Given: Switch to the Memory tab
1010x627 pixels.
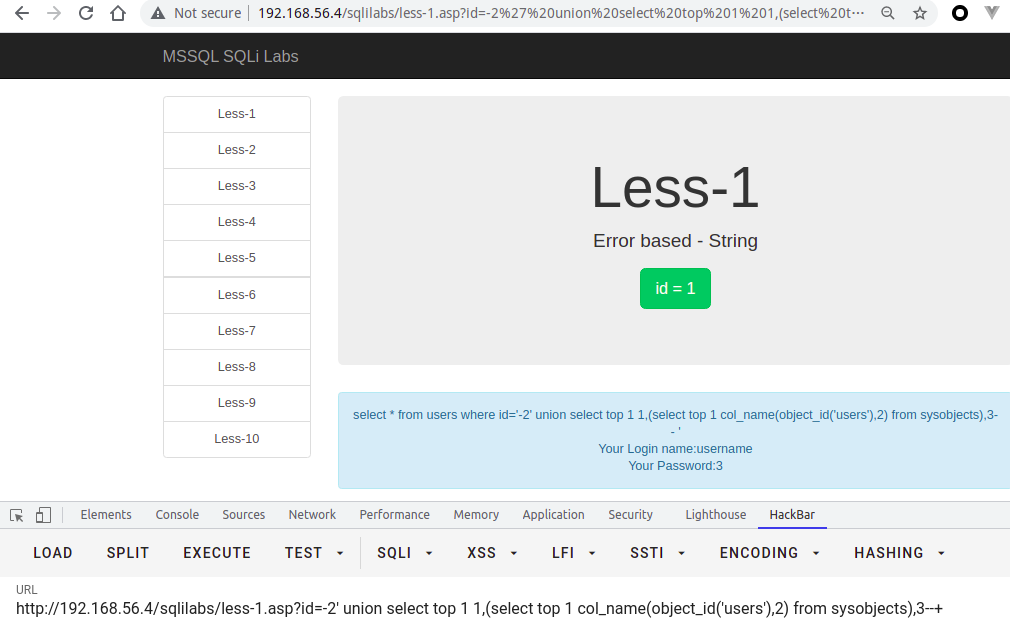Looking at the screenshot, I should [x=476, y=515].
